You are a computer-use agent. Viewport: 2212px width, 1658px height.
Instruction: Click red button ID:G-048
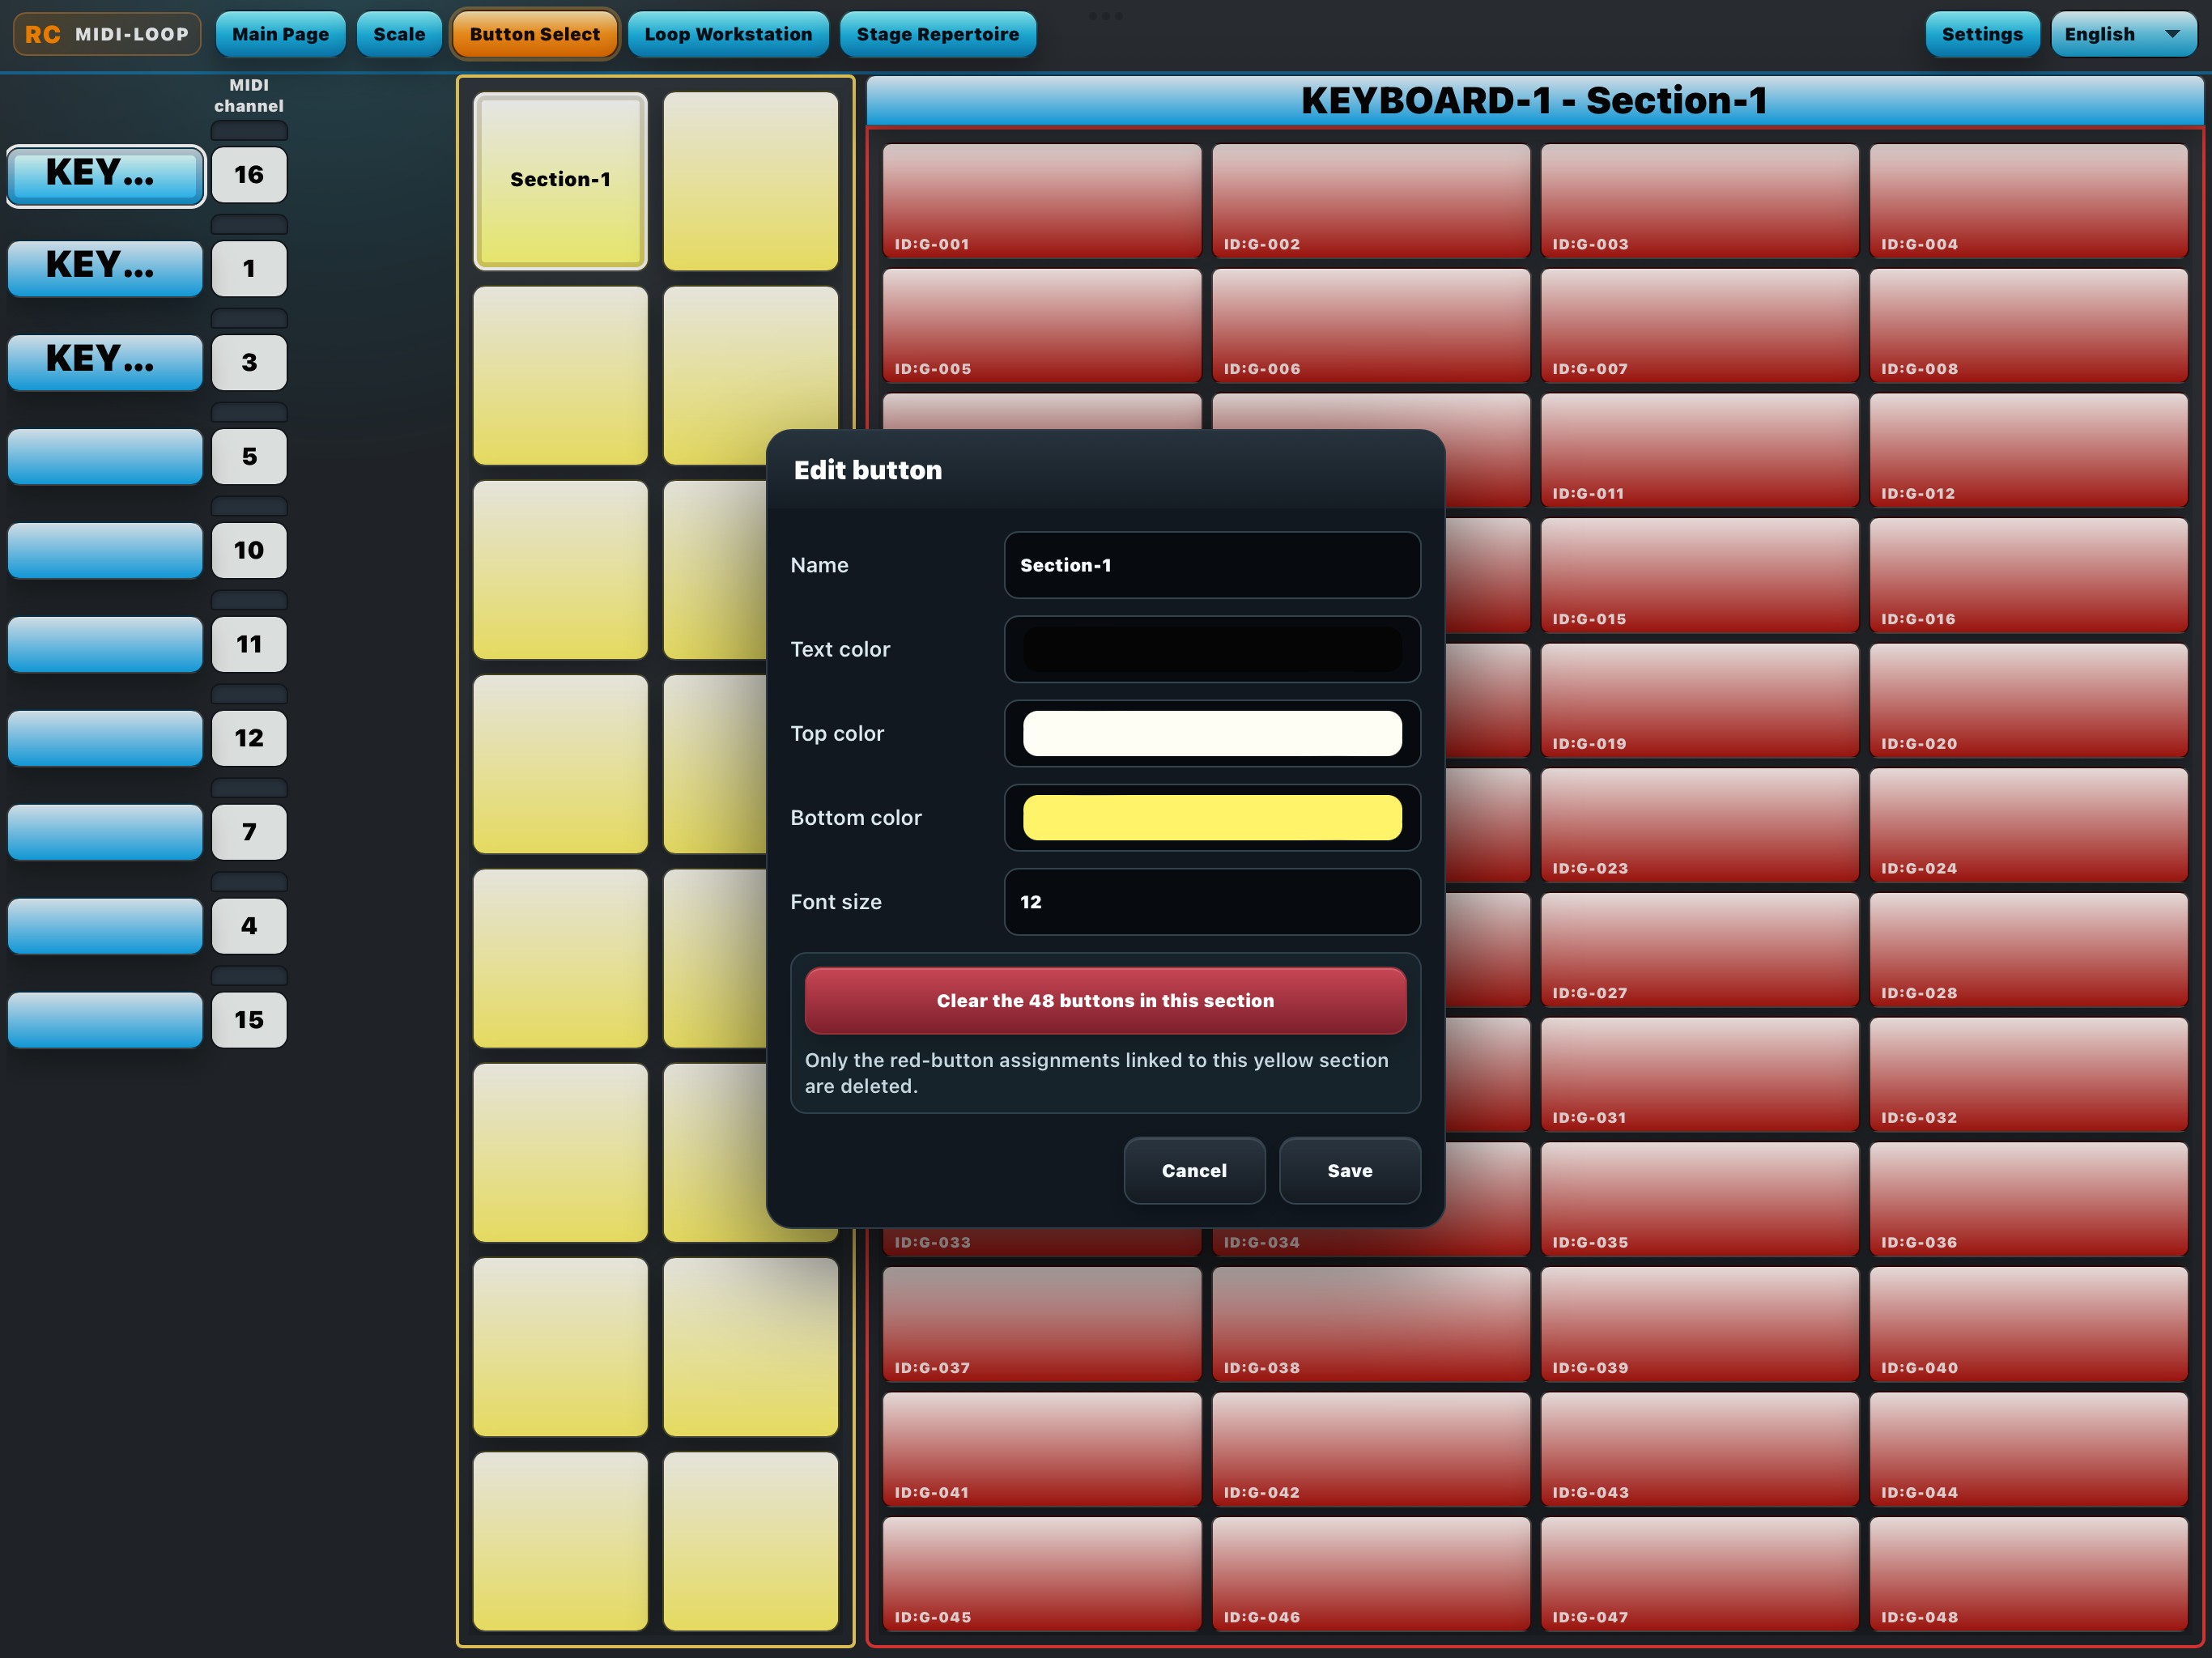2029,1574
